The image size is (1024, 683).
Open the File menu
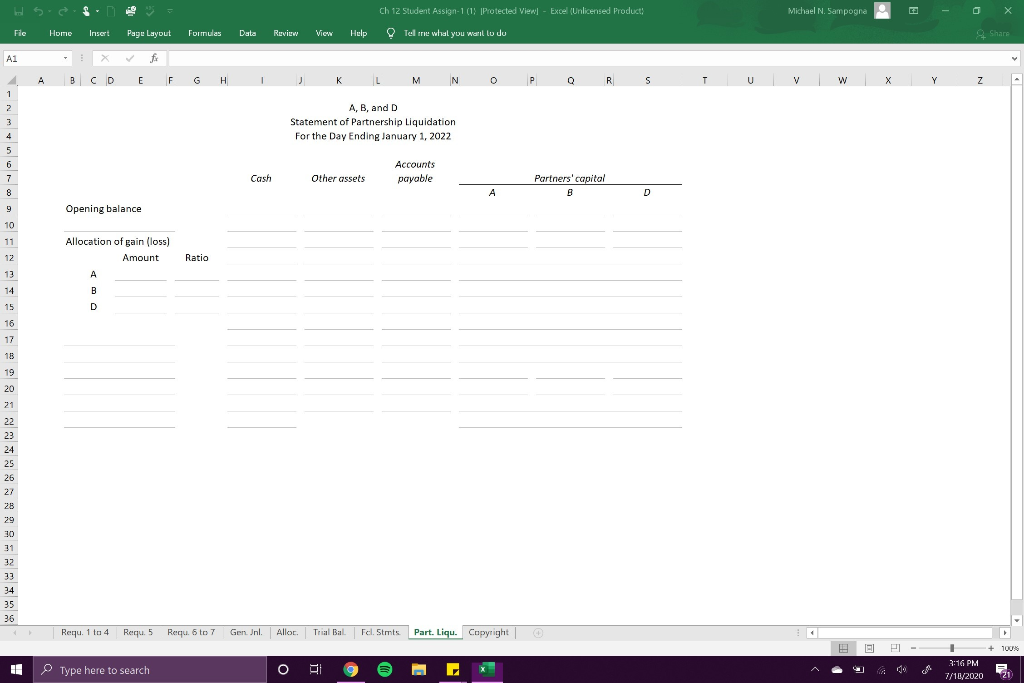point(20,33)
